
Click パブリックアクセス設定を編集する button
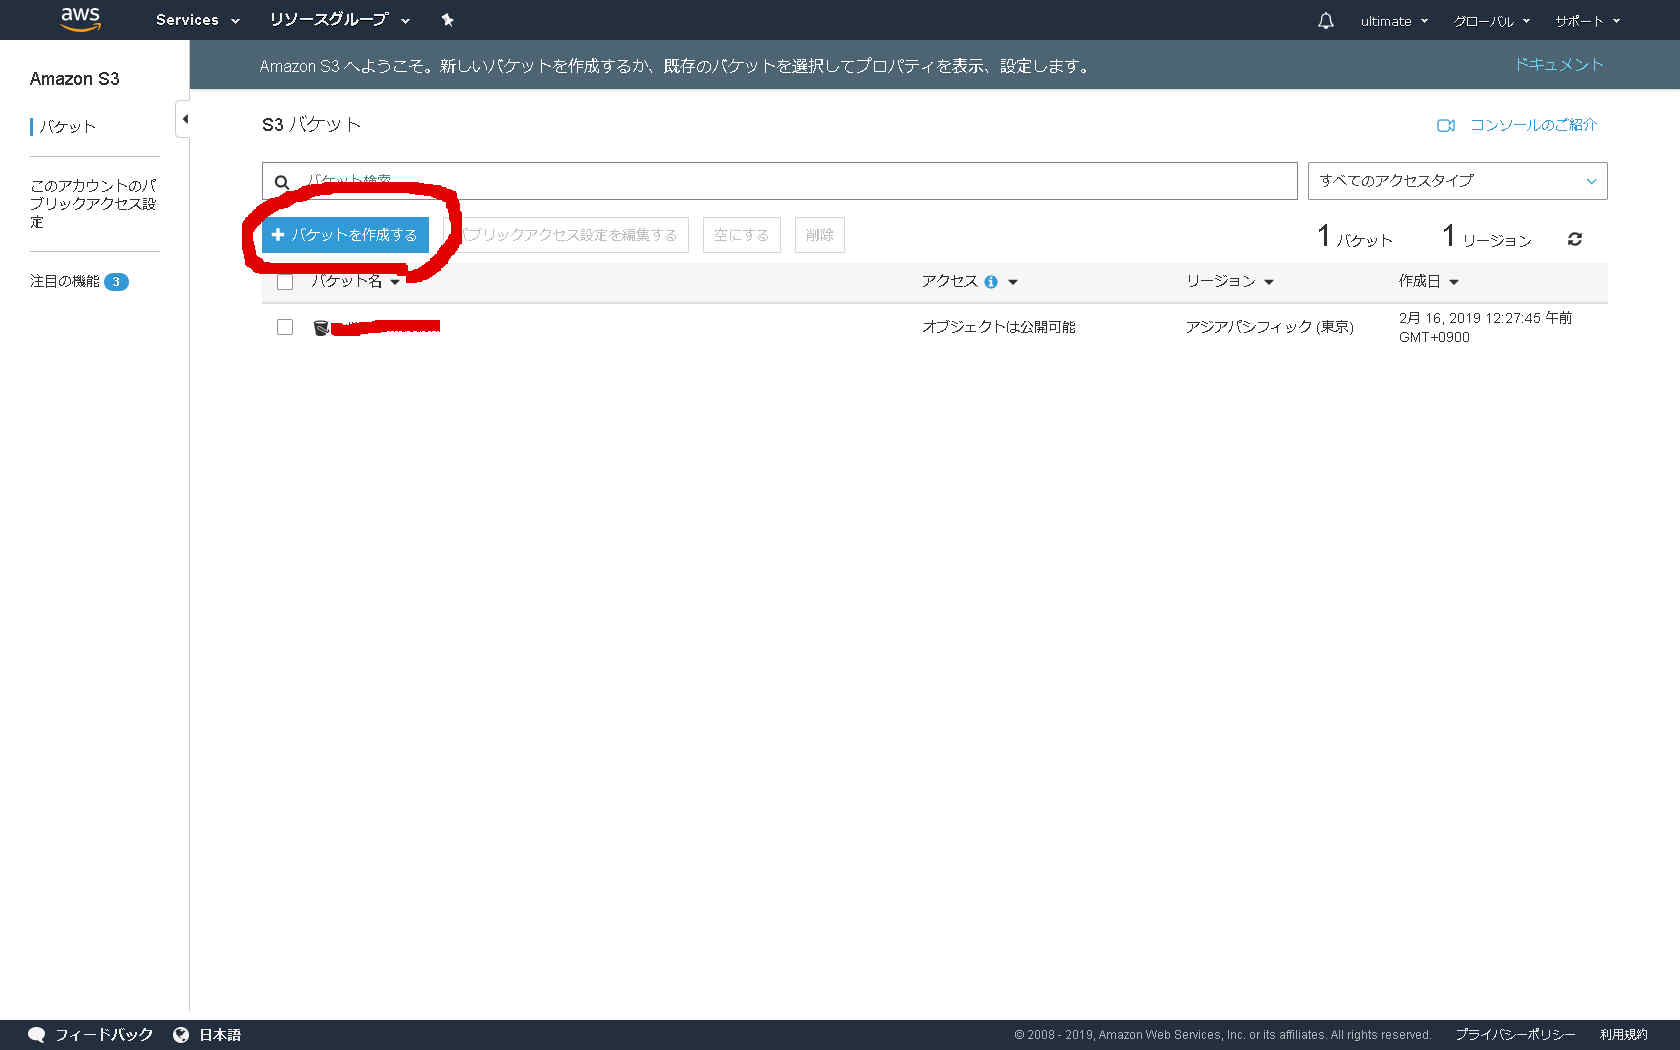coord(566,235)
